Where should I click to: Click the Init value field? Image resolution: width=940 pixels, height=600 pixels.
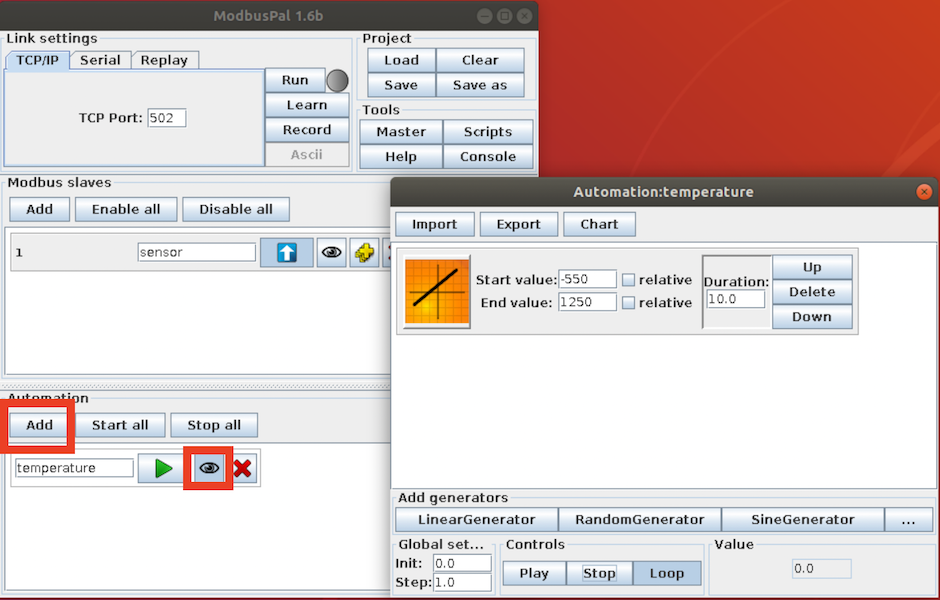click(462, 563)
